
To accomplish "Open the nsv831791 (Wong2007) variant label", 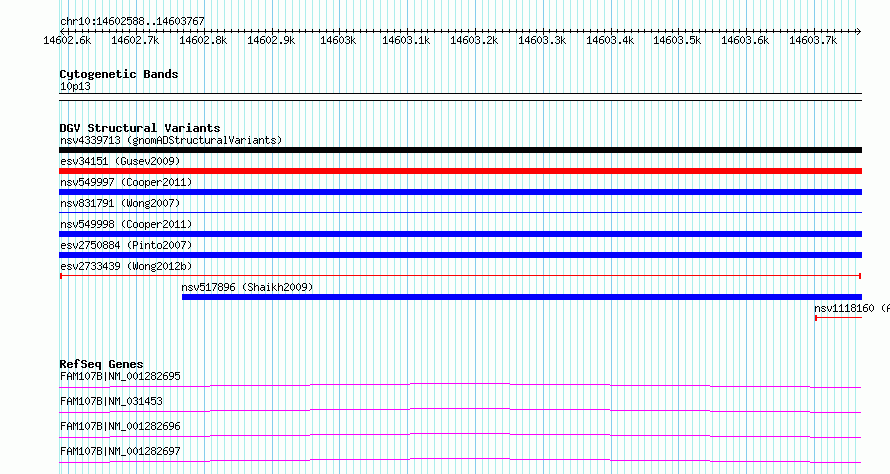I will pyautogui.click(x=120, y=203).
